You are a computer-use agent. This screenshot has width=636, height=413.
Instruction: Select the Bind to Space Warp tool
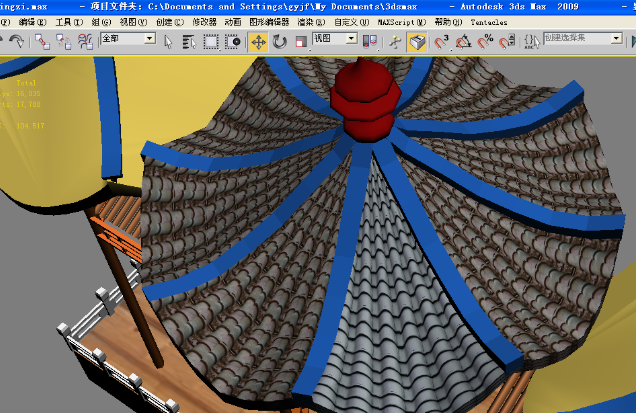85,41
